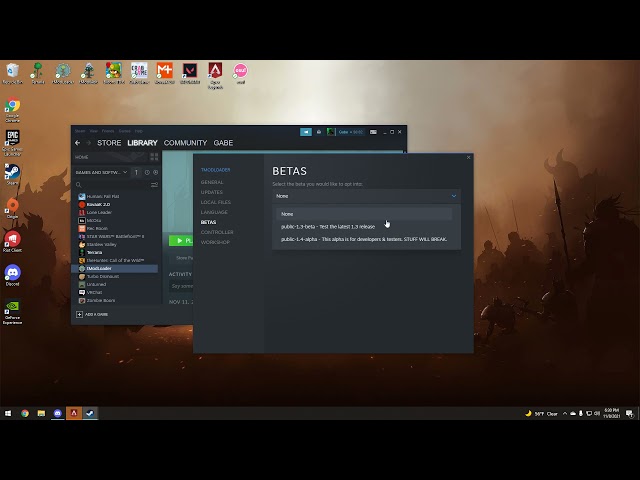This screenshot has height=480, width=640.
Task: Open Language properties tab
Action: pos(214,212)
